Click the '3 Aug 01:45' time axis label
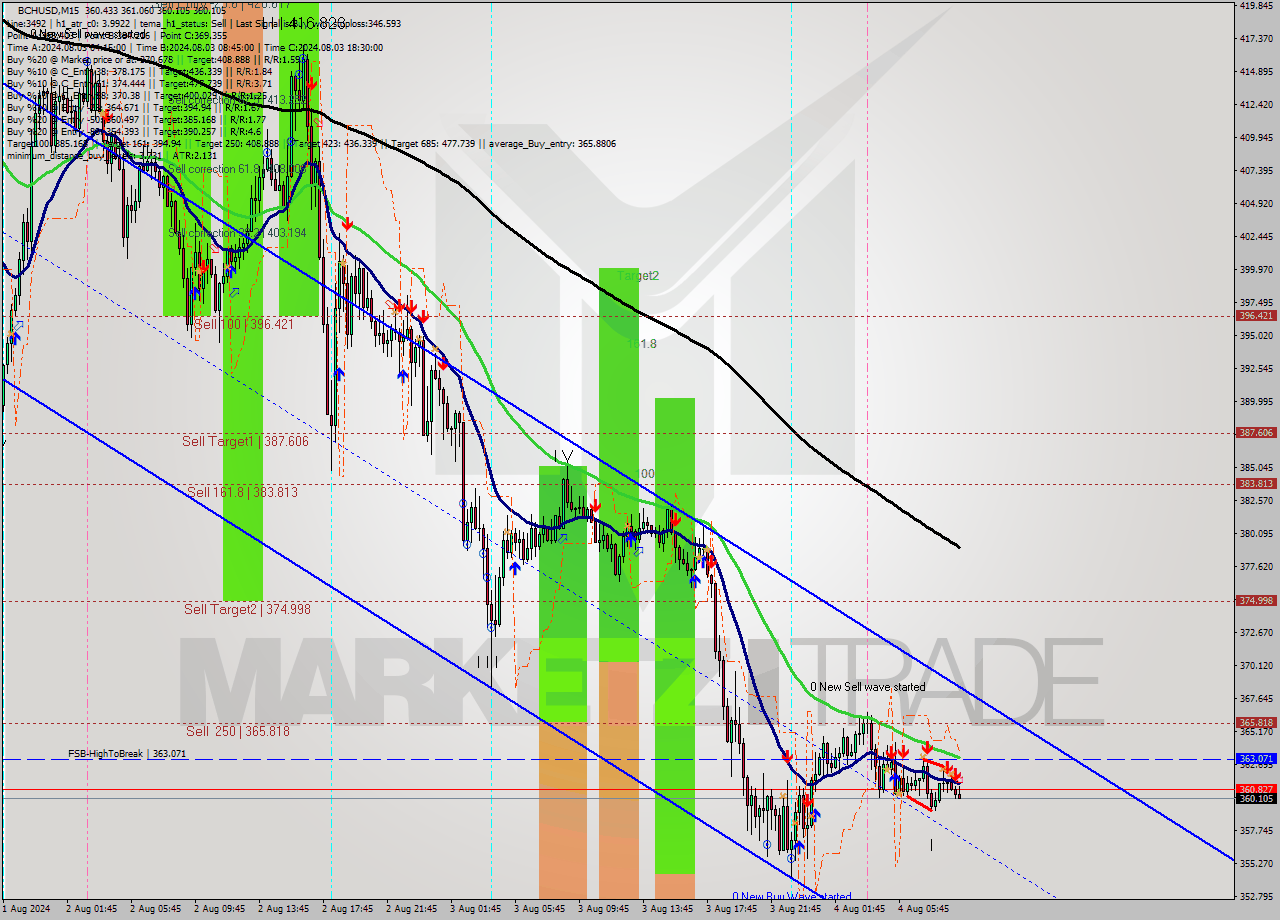 474,909
